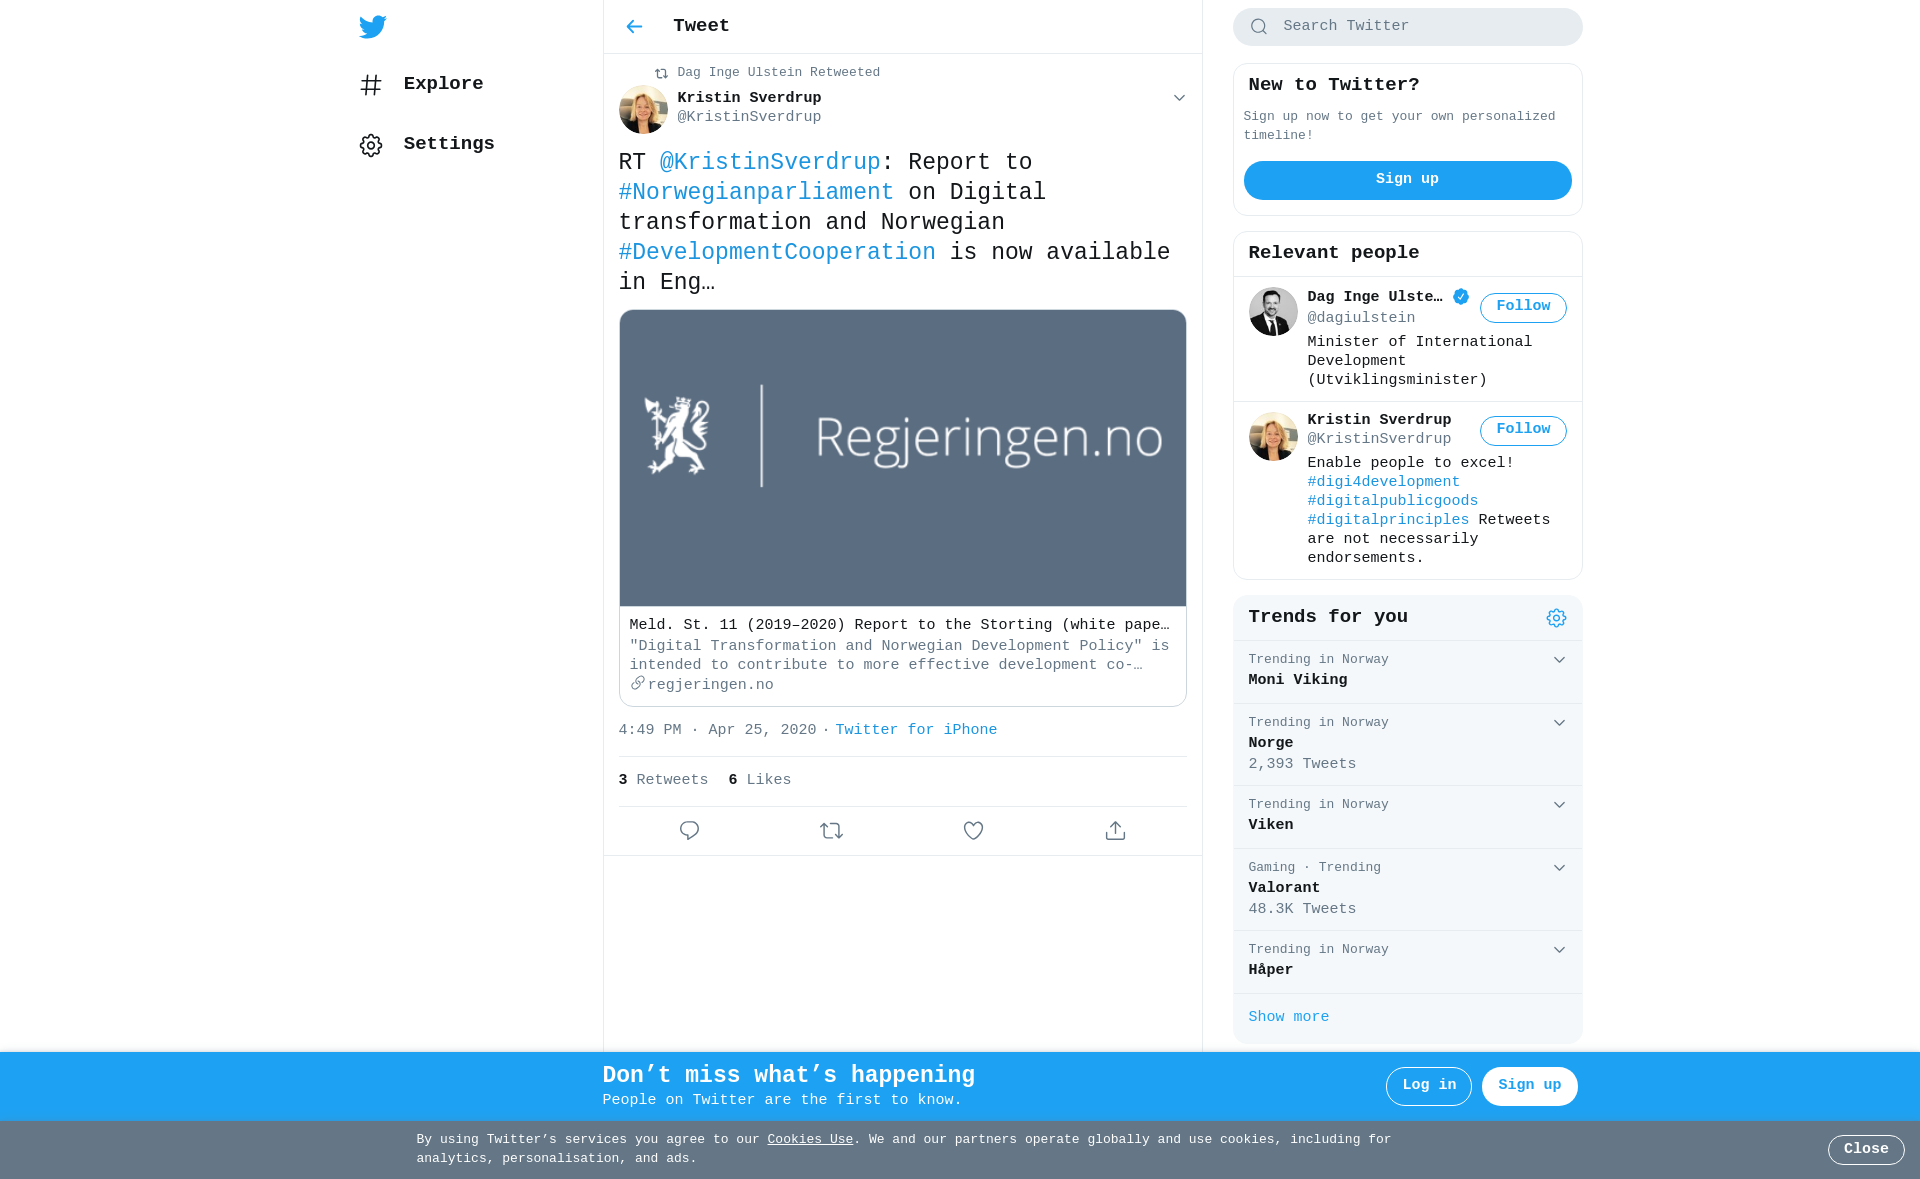This screenshot has width=1920, height=1179.
Task: Follow Kristin Sverdrup
Action: [x=1523, y=430]
